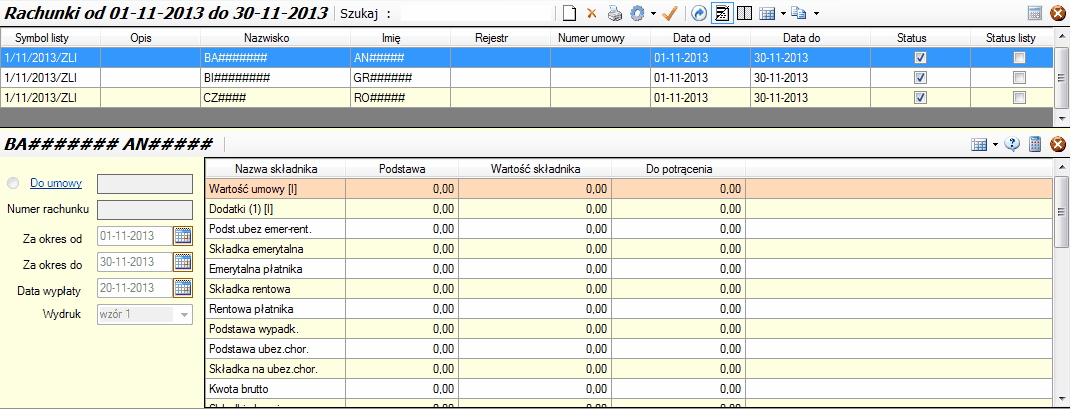Viewport: 1070px width, 409px height.
Task: Click the blue circular arrow icon
Action: pos(699,13)
